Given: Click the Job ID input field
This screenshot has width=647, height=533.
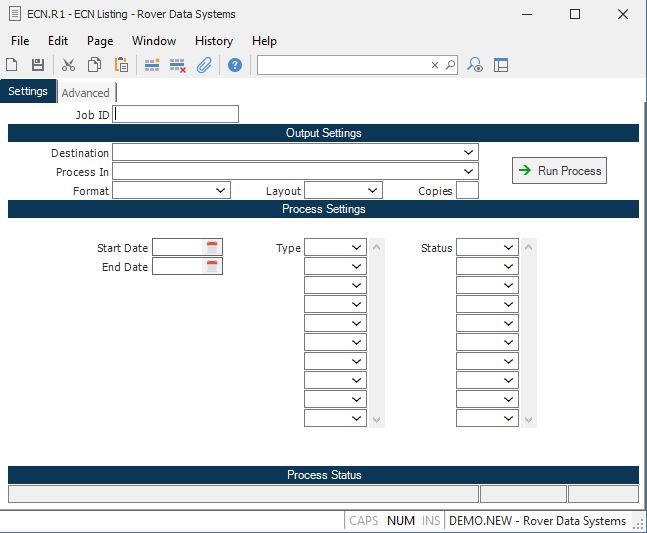Looking at the screenshot, I should pos(177,114).
